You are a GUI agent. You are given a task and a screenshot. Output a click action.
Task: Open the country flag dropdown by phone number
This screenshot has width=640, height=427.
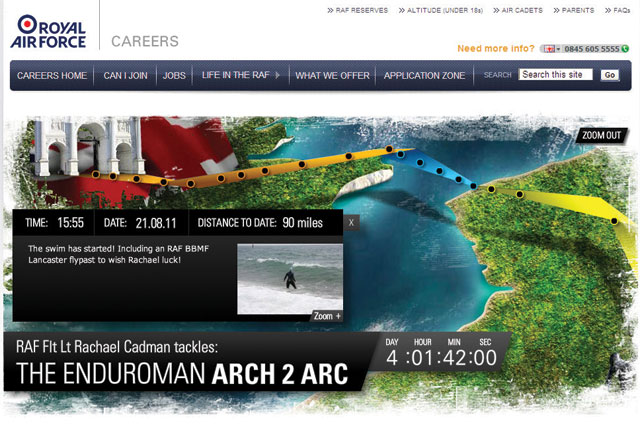pos(551,49)
